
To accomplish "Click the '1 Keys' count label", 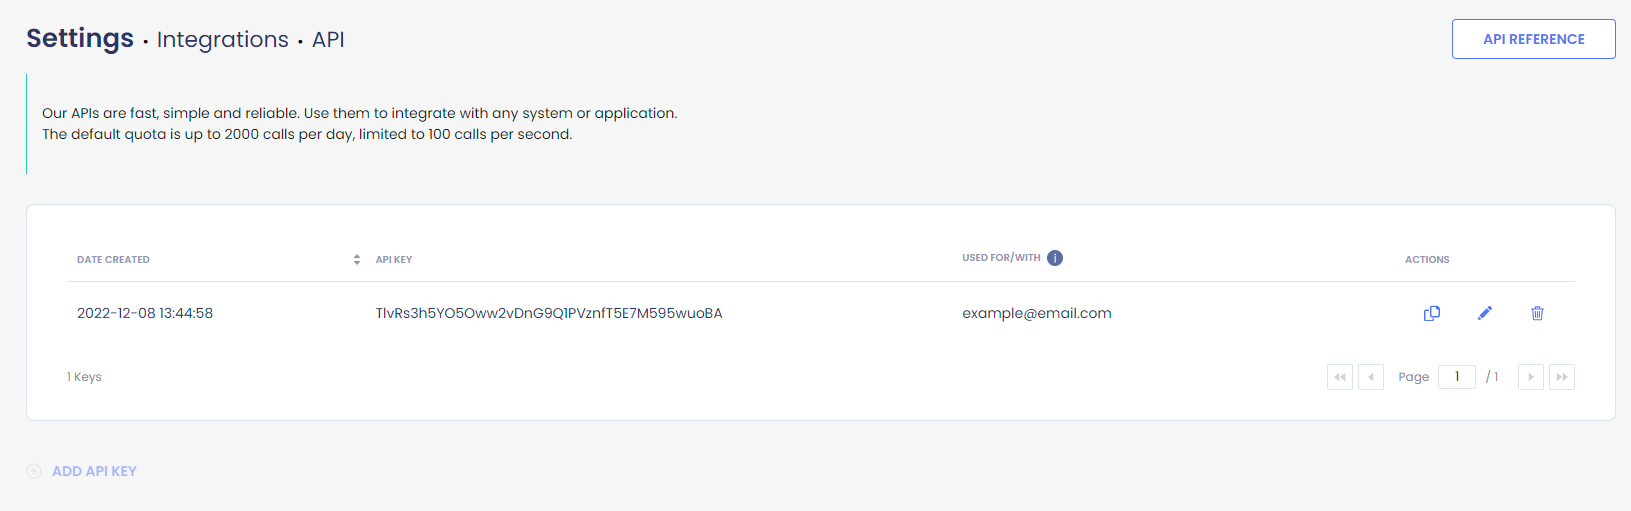I will tap(84, 377).
